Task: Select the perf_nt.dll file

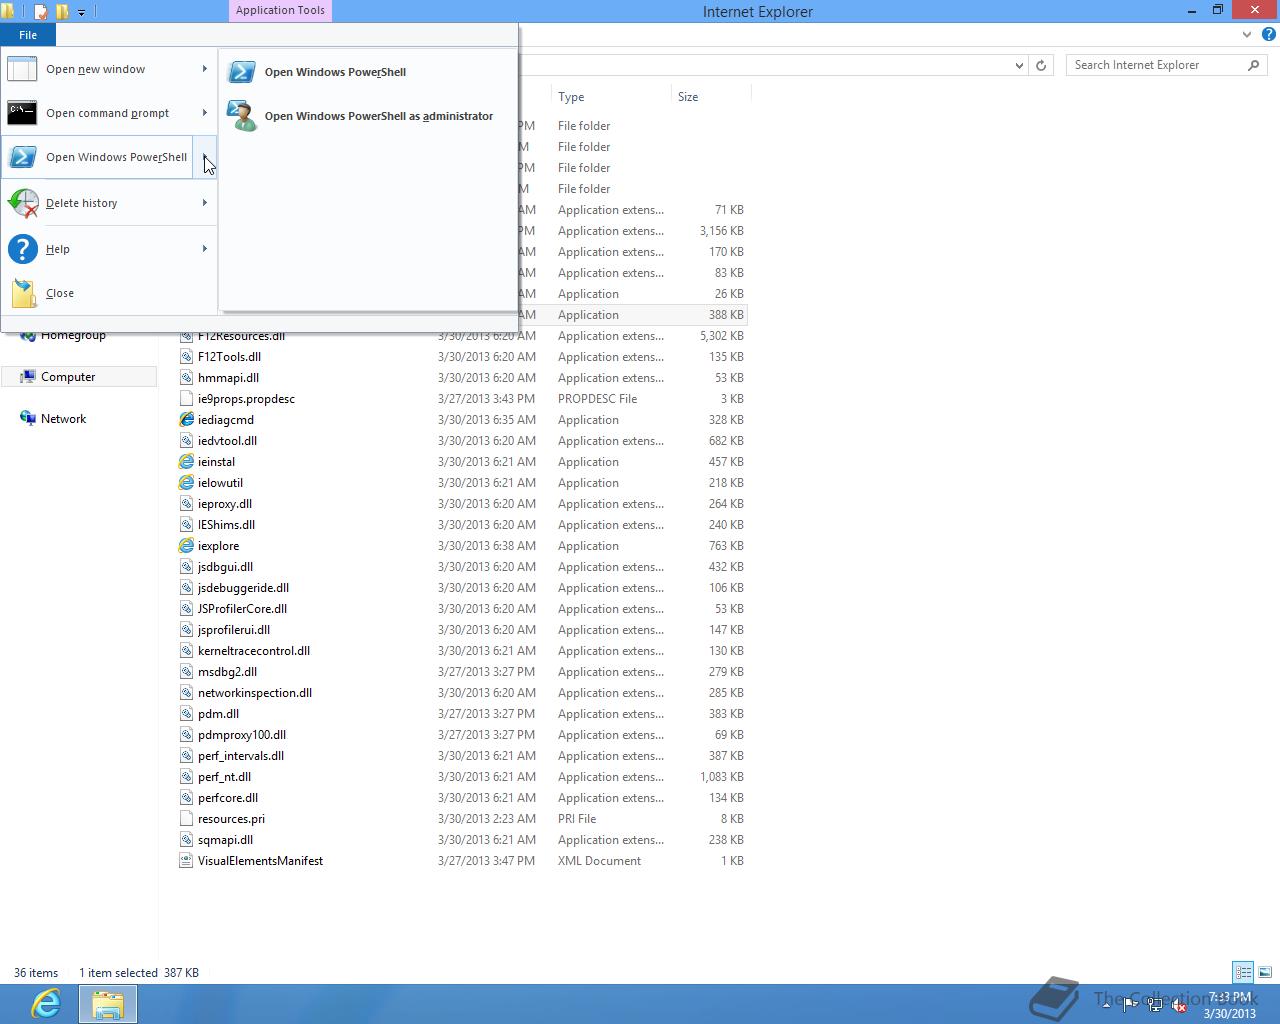Action: coord(224,777)
